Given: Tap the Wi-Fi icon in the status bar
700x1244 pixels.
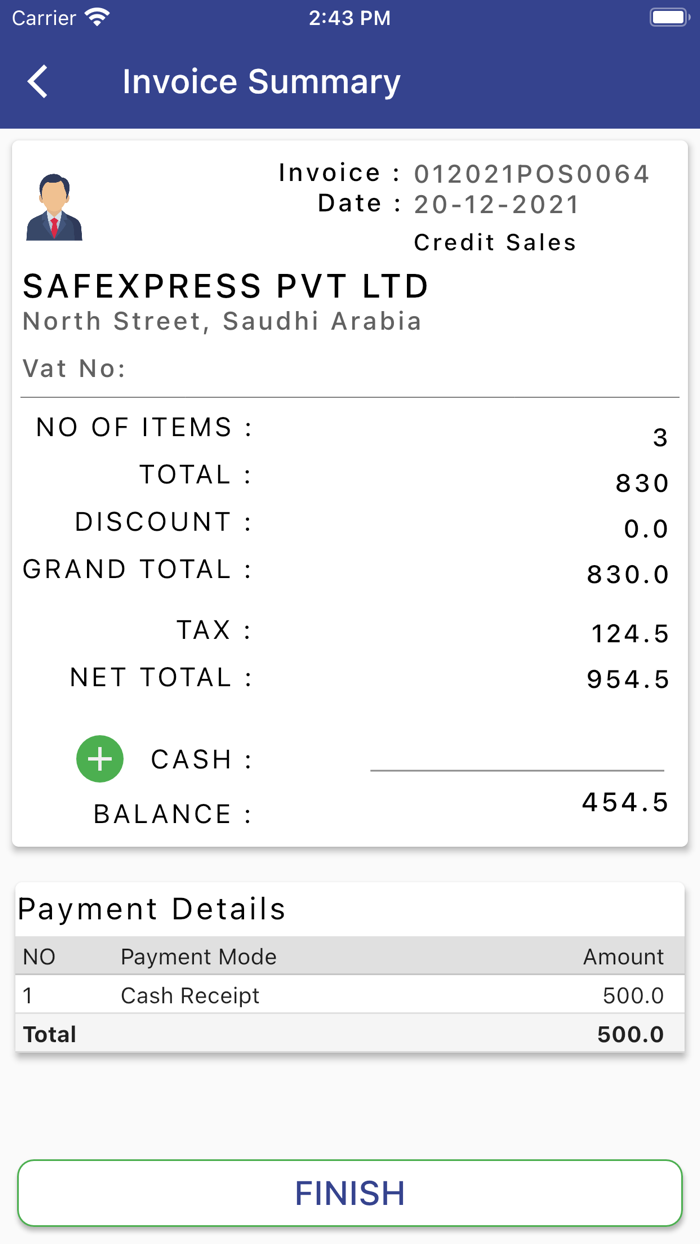Looking at the screenshot, I should [x=95, y=16].
